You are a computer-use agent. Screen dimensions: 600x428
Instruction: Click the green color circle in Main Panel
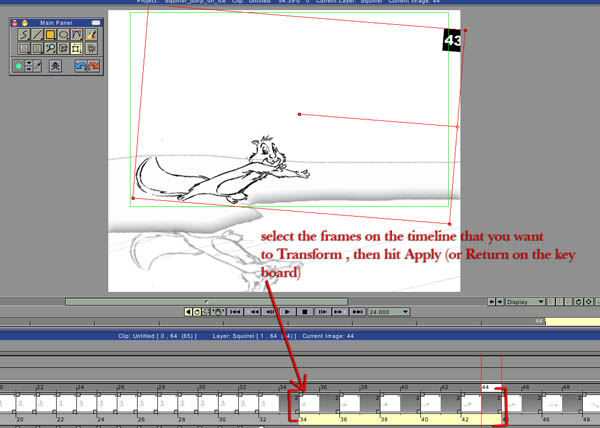click(x=18, y=66)
